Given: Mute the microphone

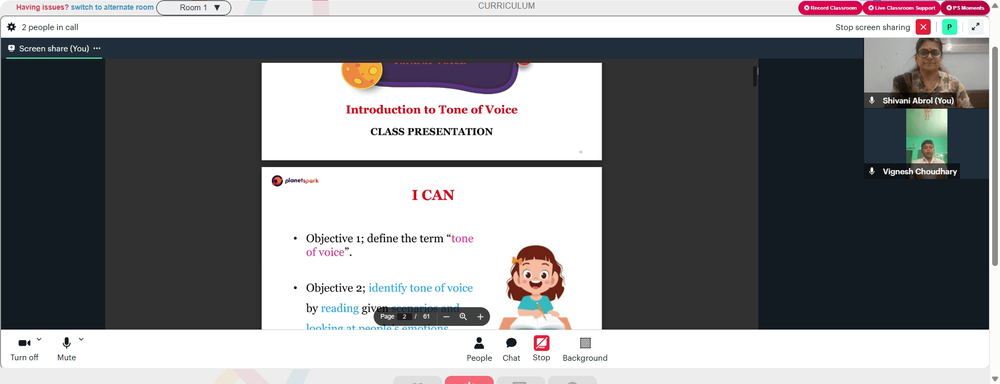Looking at the screenshot, I should 66,349.
